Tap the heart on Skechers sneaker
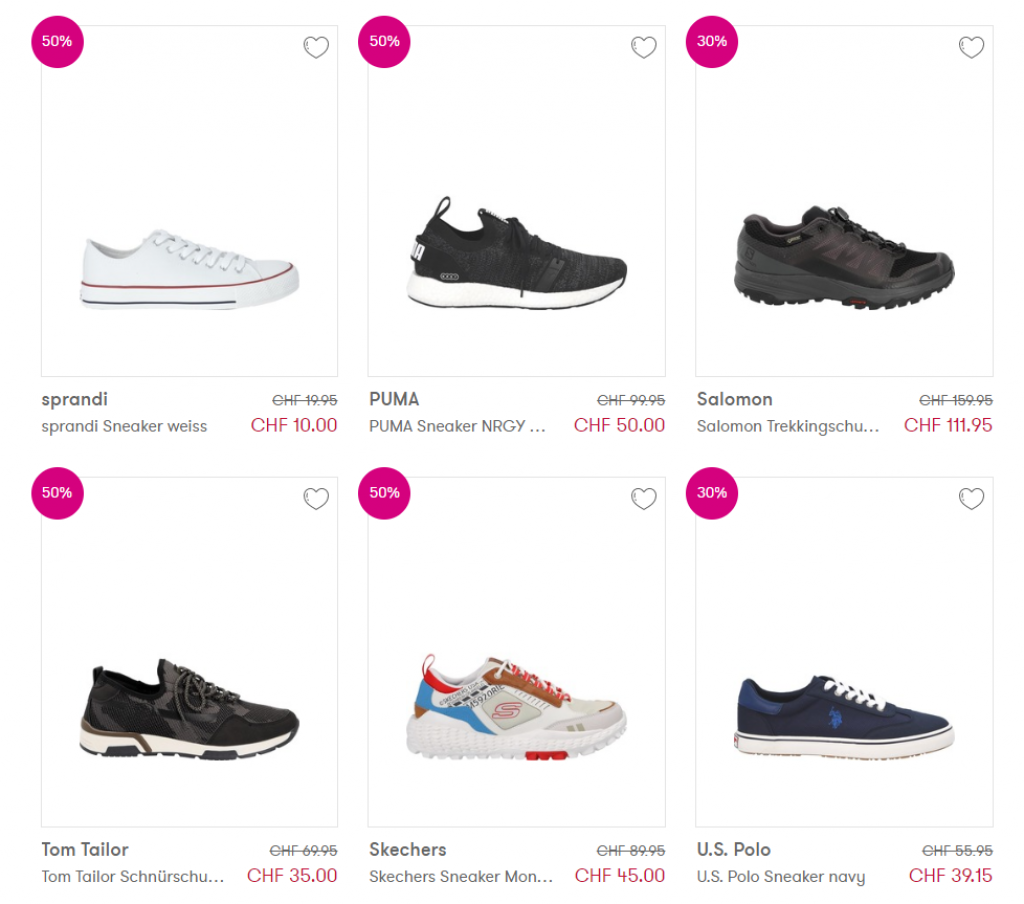 [643, 498]
